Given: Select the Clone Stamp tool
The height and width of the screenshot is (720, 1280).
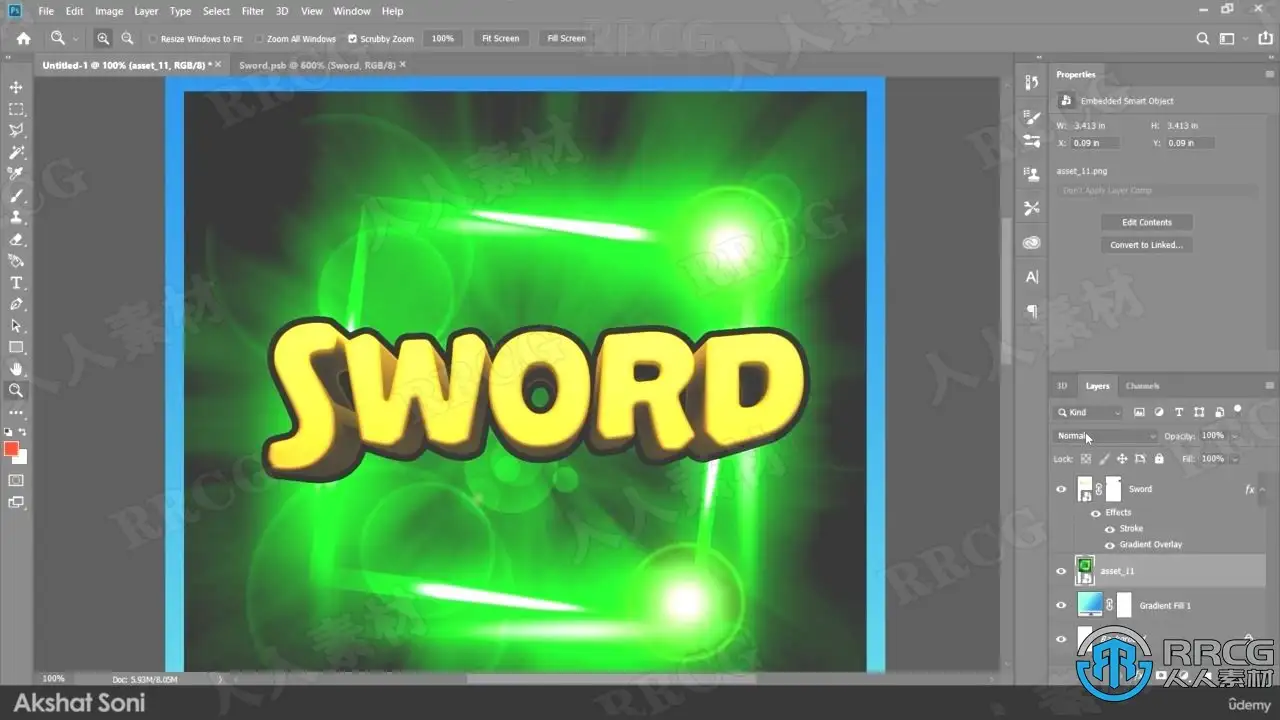Looking at the screenshot, I should [16, 218].
